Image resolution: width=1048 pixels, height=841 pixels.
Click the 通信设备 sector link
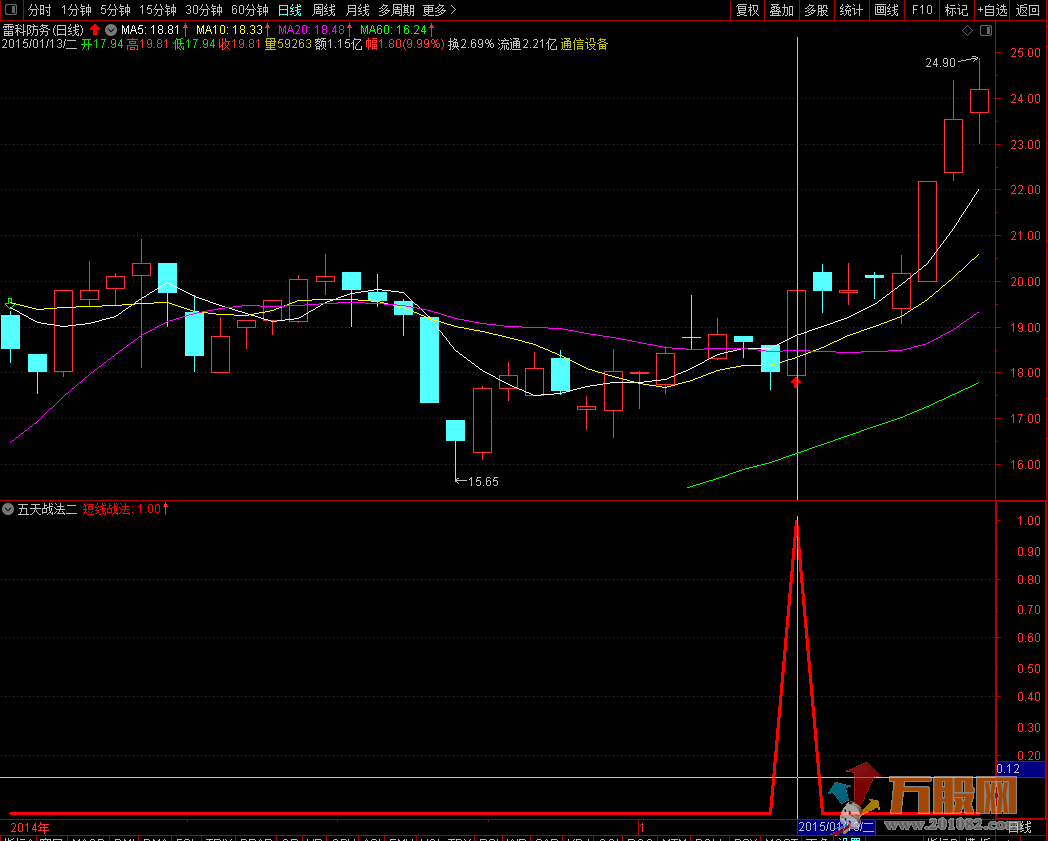[584, 44]
